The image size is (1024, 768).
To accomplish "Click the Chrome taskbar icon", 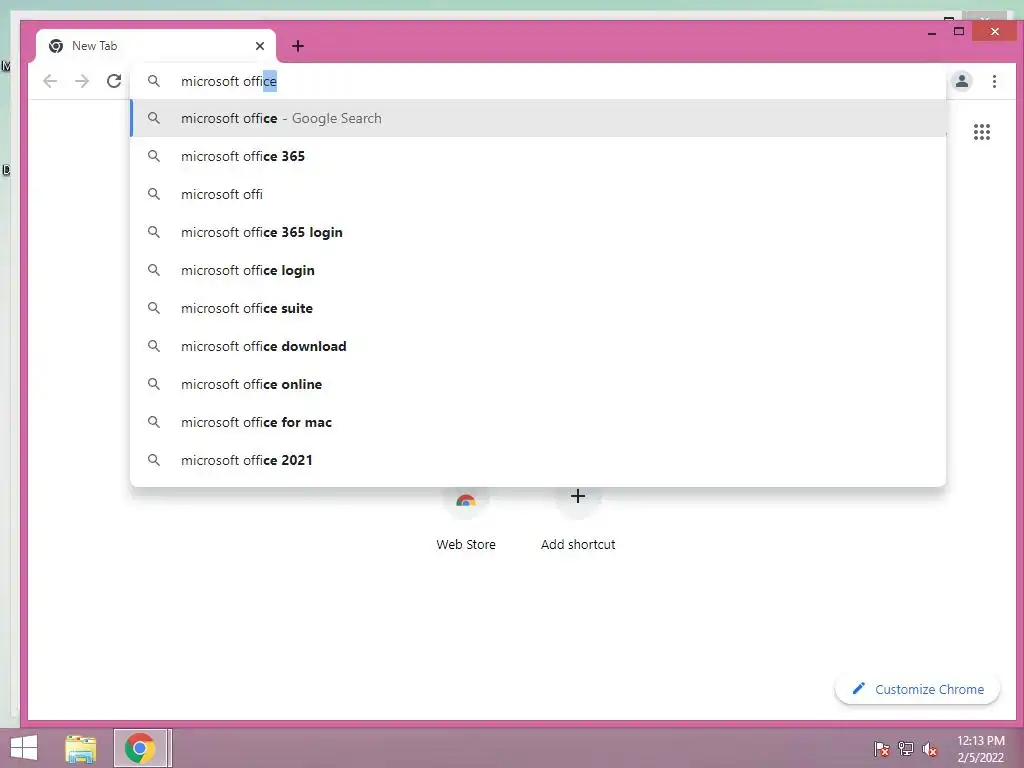I will pos(140,748).
